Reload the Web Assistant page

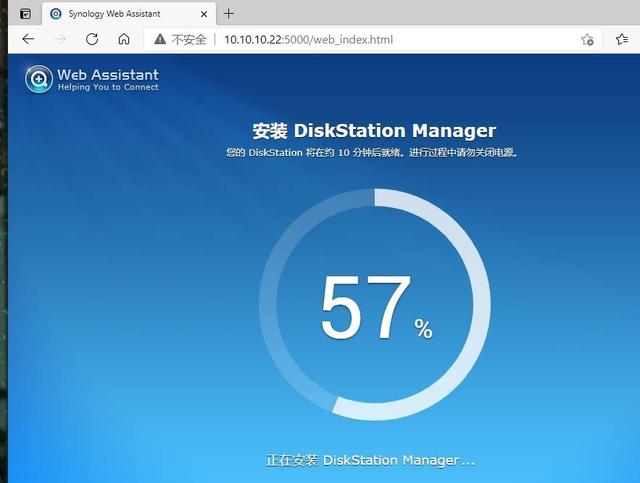click(92, 39)
